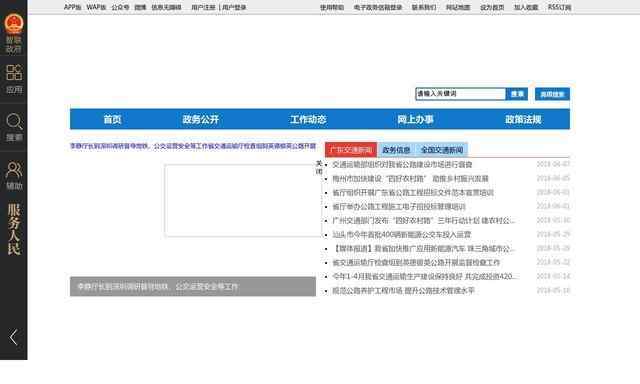Screen dimensions: 640x384
Task: Click the blue scrolling headline above slideshow
Action: click(x=193, y=146)
